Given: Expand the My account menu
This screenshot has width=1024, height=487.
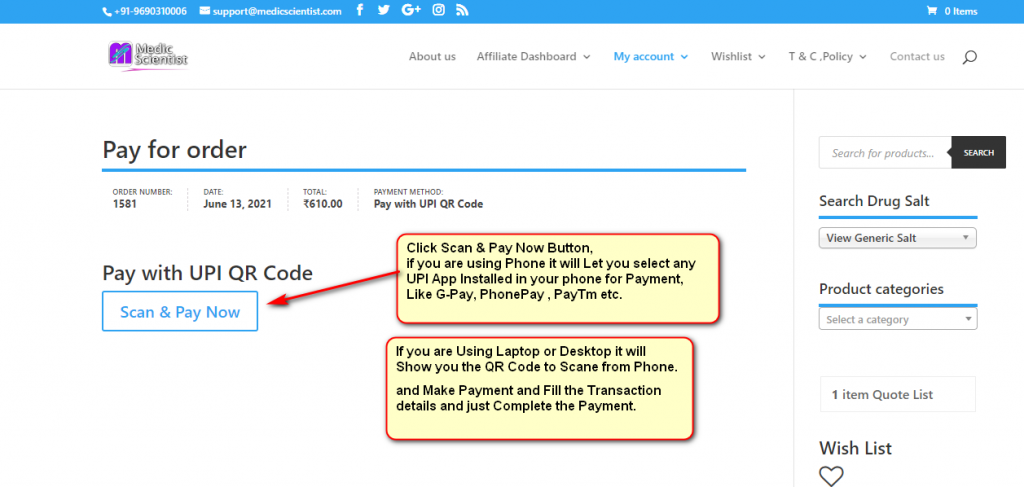Looking at the screenshot, I should 650,57.
